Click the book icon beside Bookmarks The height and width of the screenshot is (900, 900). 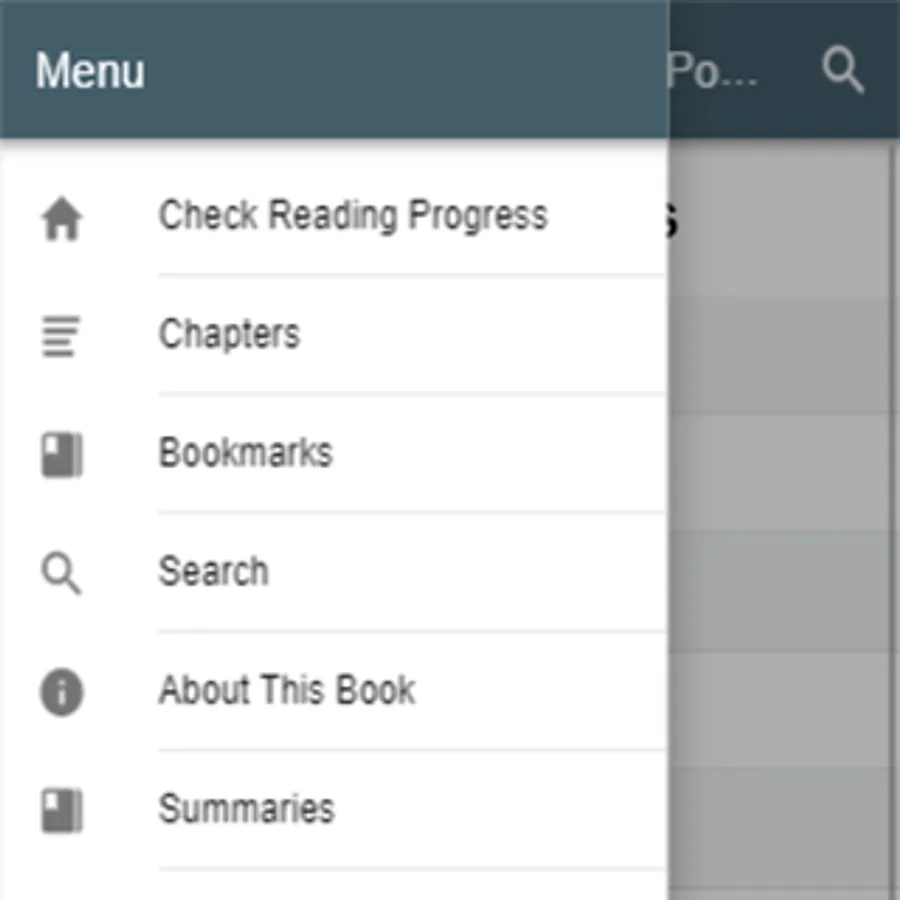[x=61, y=455]
